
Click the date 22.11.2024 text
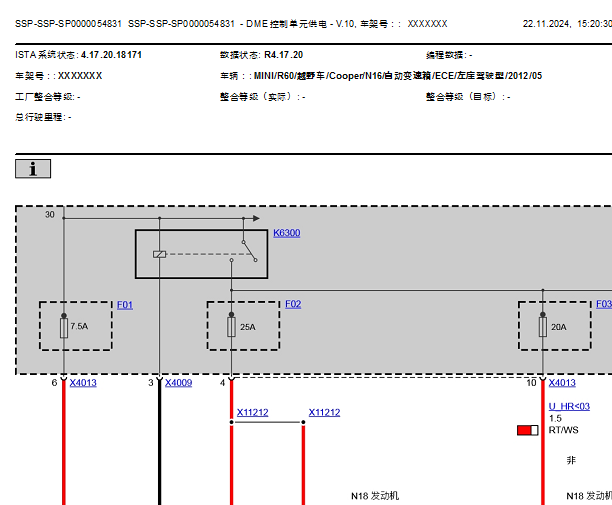546,24
